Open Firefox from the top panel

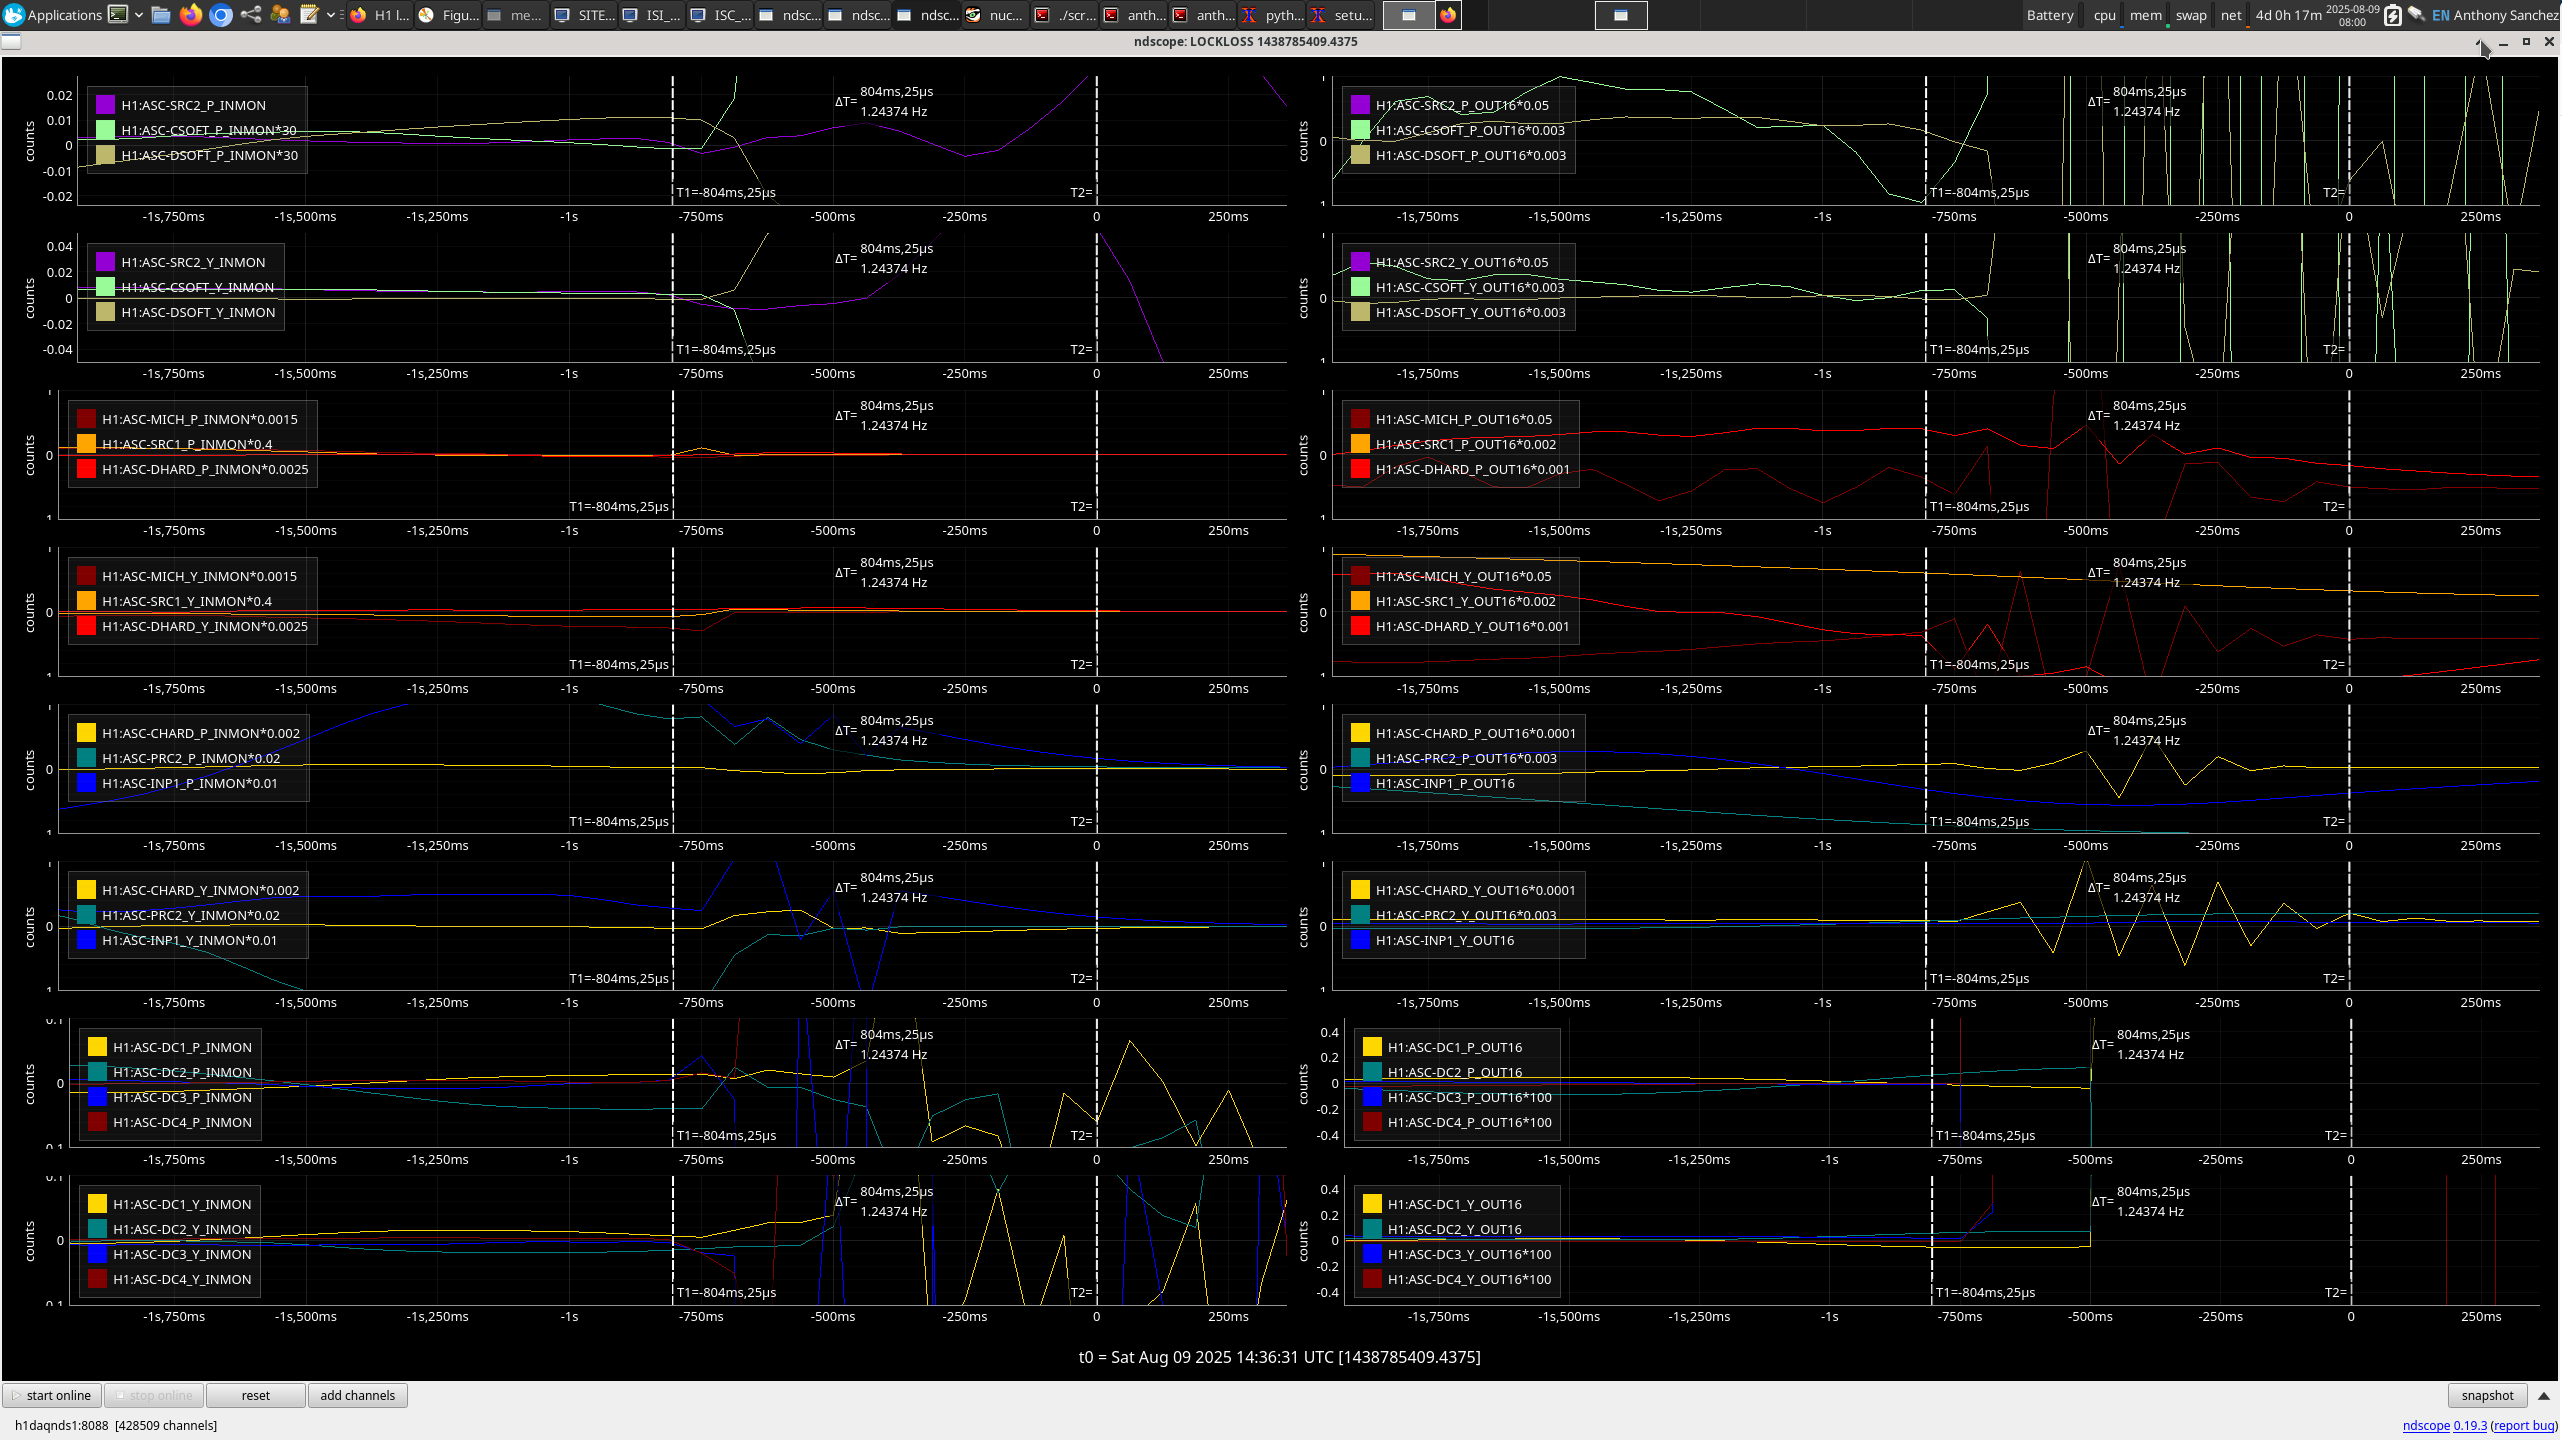[191, 15]
